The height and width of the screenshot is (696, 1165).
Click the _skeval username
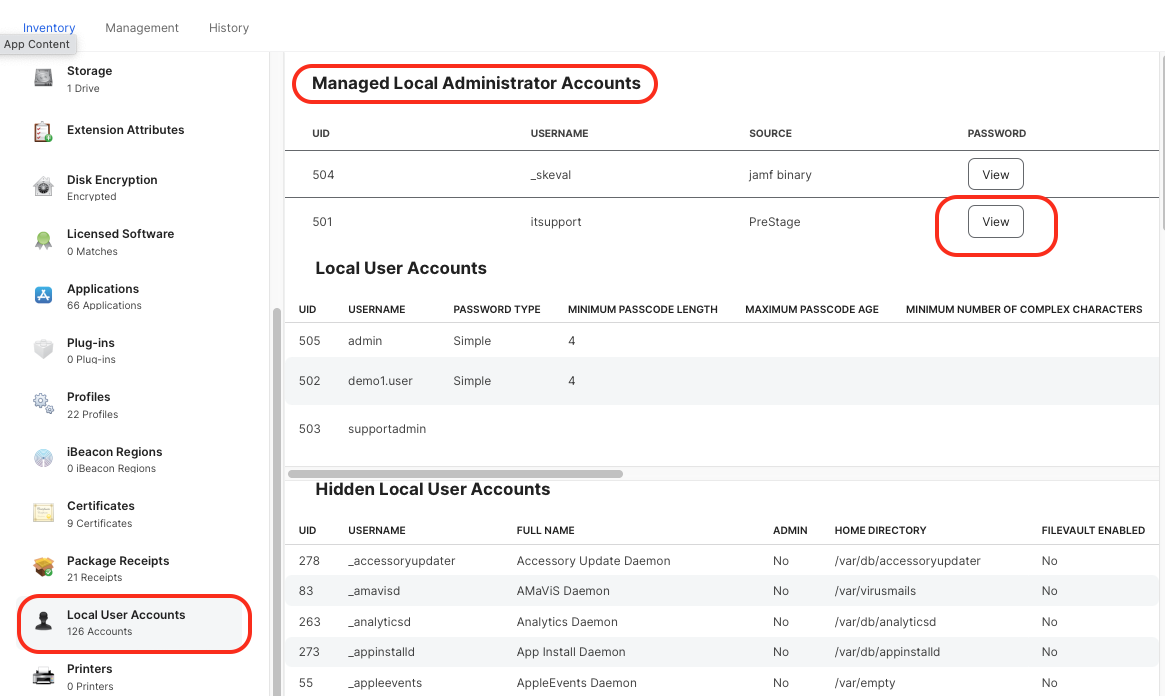[551, 175]
